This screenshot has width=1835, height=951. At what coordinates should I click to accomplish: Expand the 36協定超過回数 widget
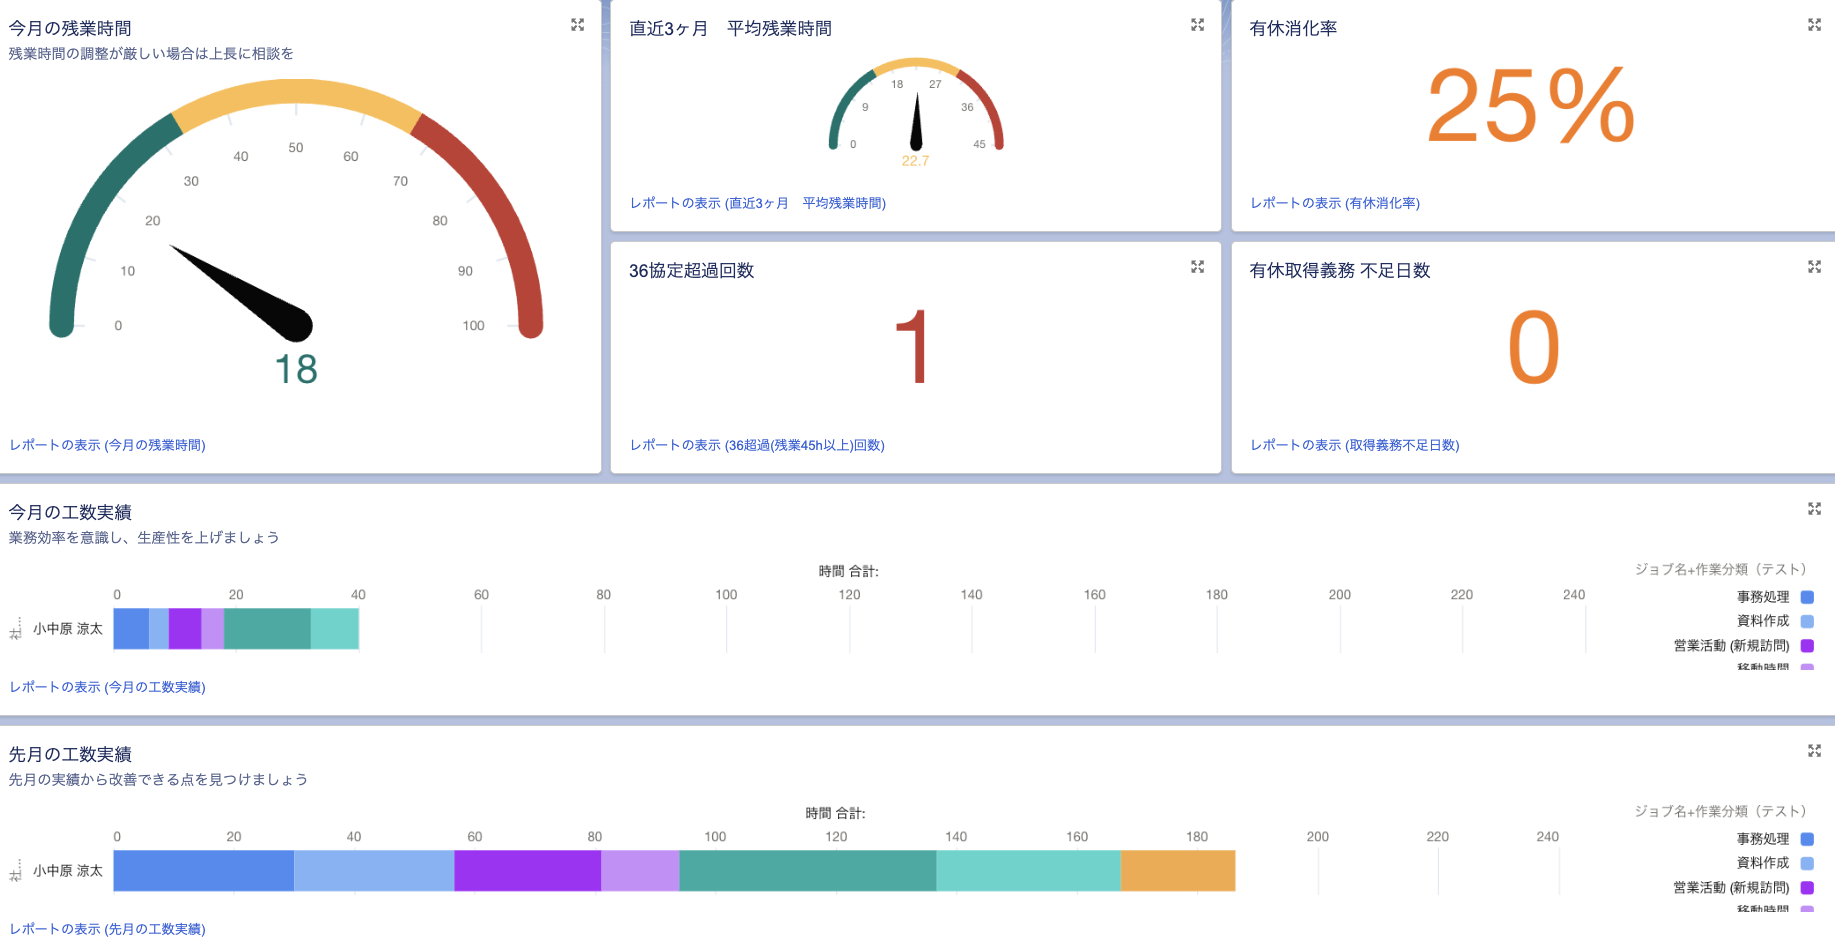1197,267
